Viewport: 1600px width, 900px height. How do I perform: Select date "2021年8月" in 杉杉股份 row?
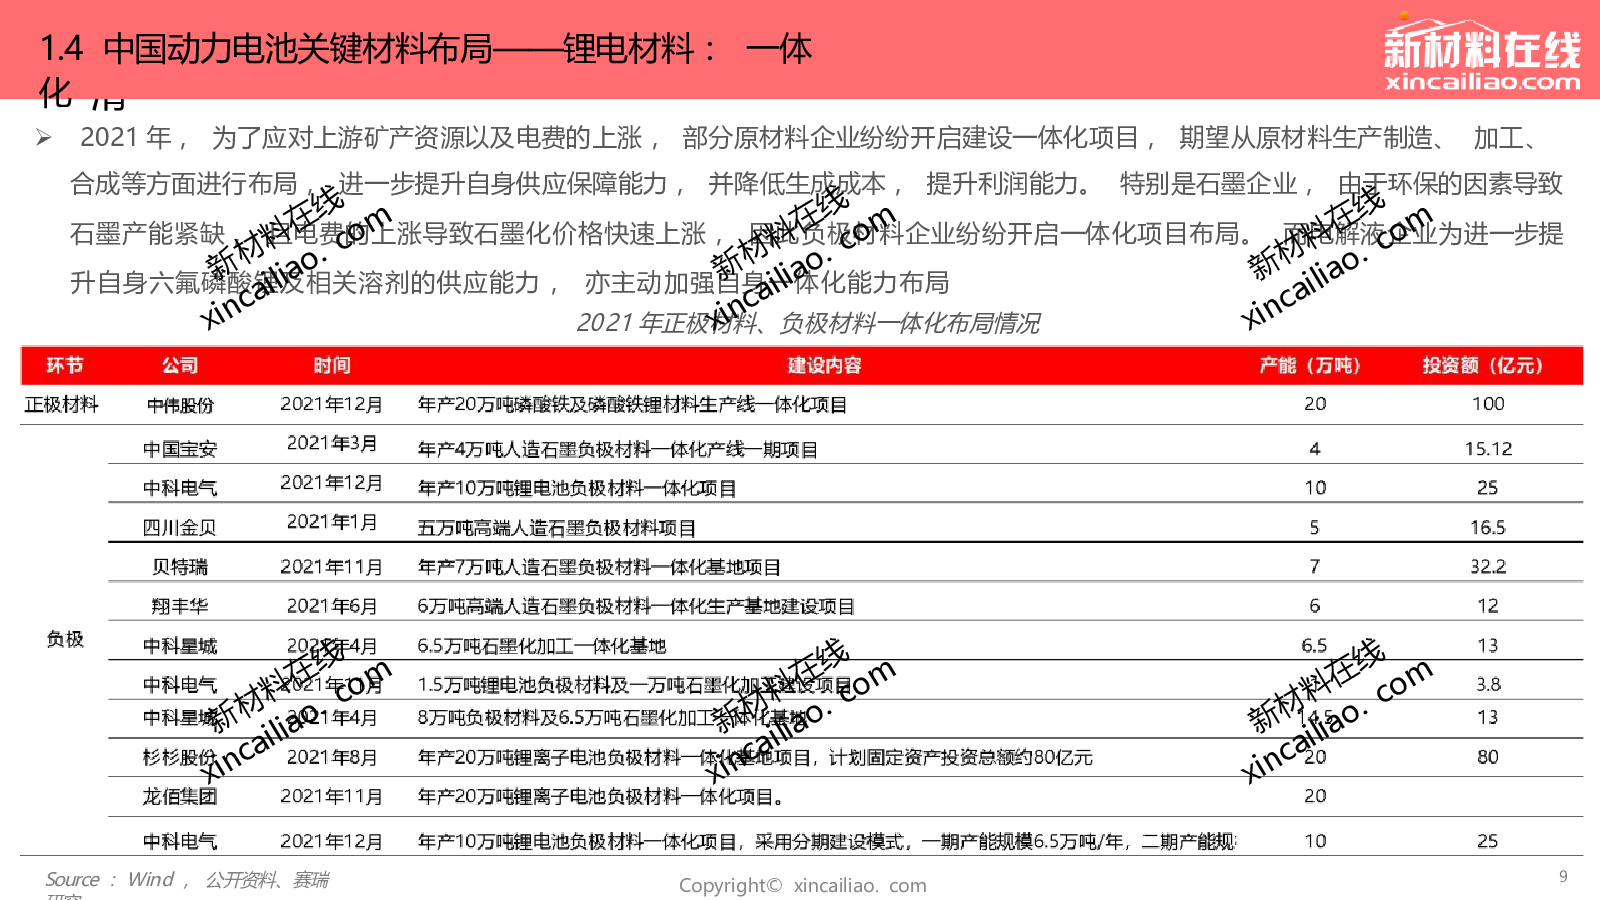(332, 757)
